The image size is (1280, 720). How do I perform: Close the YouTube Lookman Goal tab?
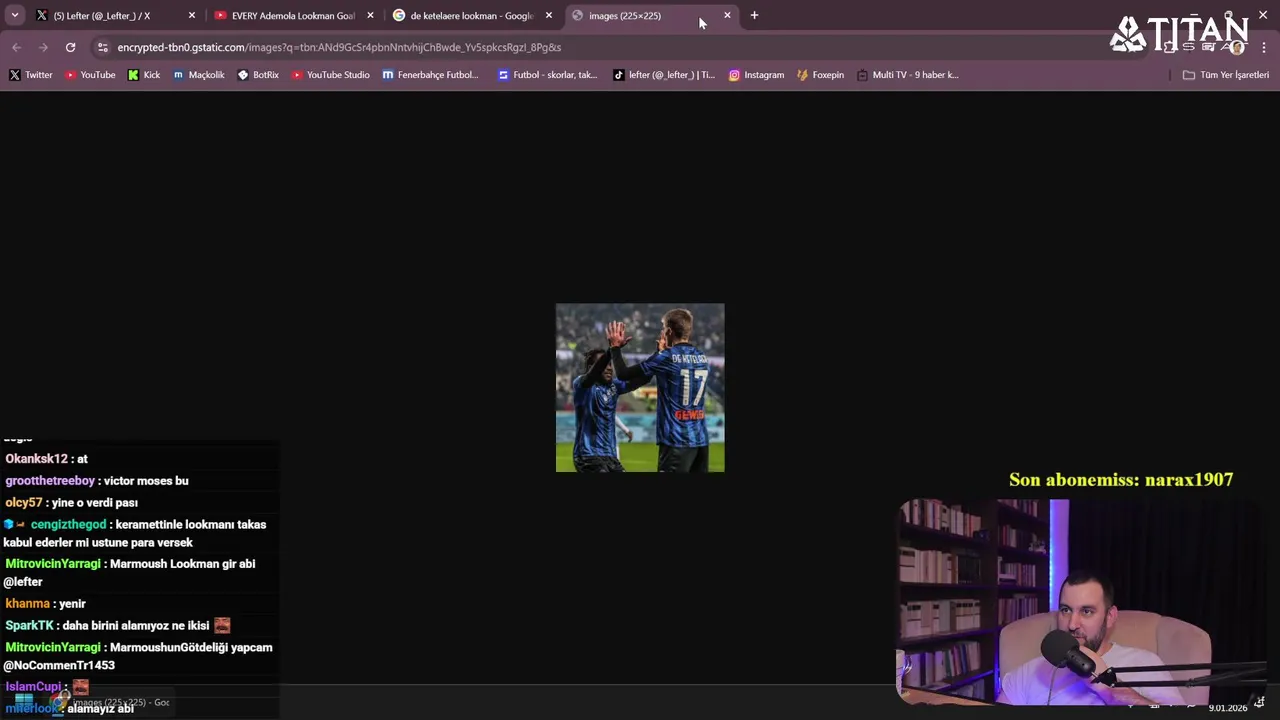click(370, 15)
